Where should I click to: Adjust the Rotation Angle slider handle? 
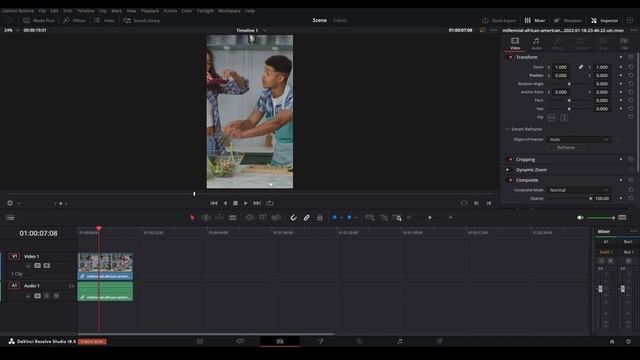tap(569, 84)
